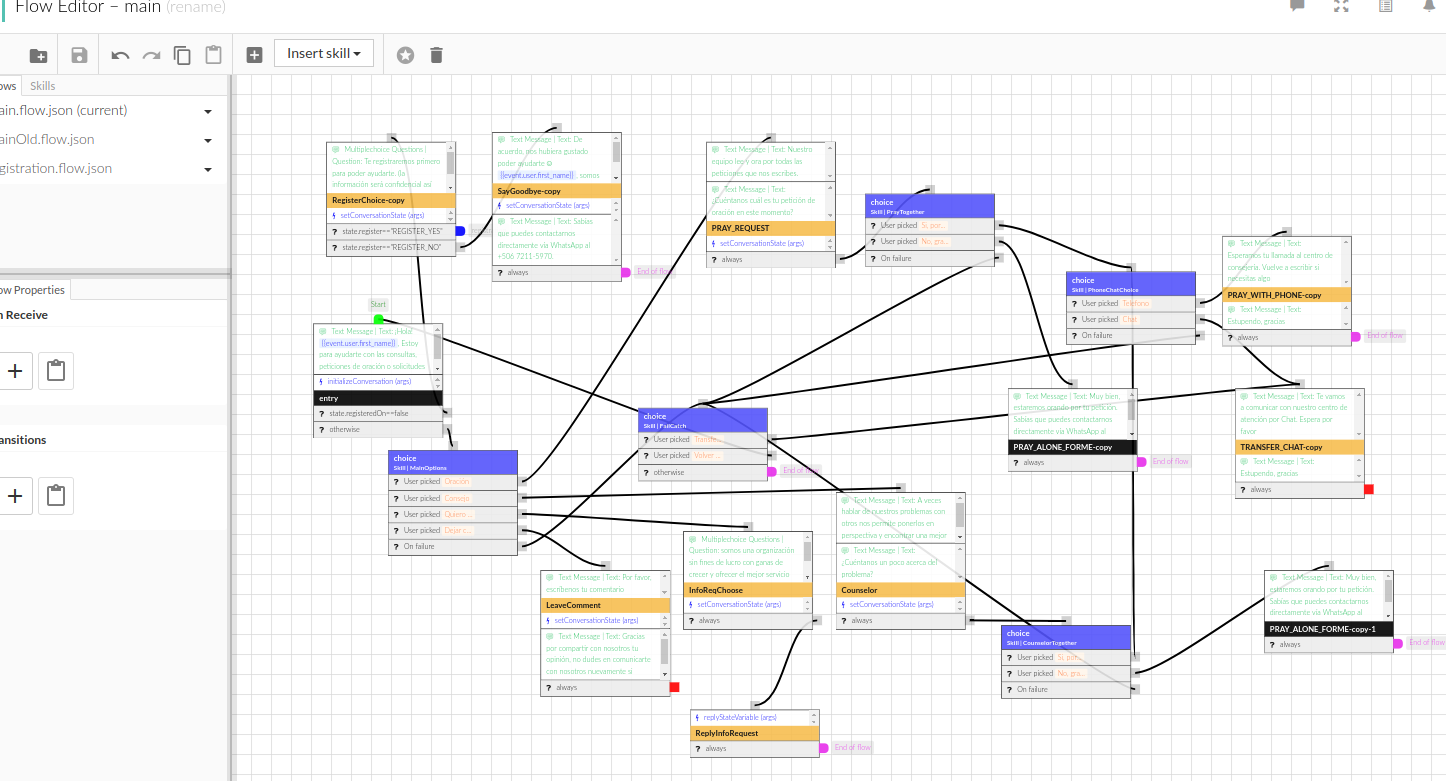Expand the registration.flow.json options caret

pos(208,170)
